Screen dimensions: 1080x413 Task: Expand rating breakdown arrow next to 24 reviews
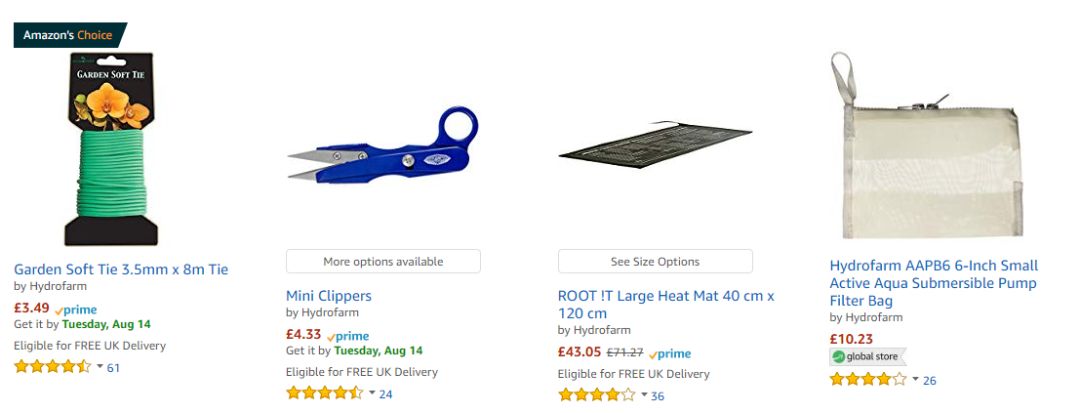[x=372, y=393]
